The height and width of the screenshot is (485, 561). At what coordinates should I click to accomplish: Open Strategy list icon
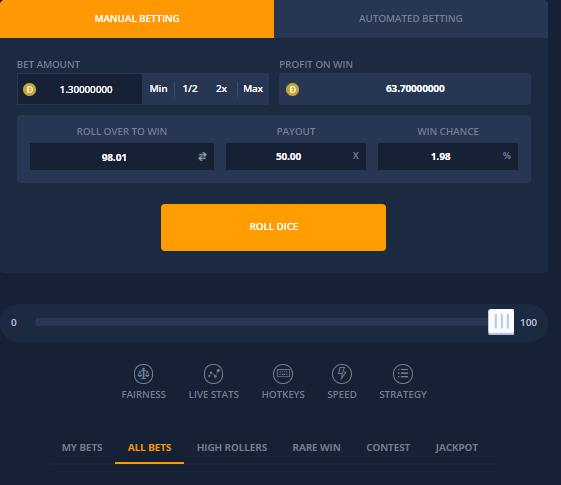click(x=403, y=374)
